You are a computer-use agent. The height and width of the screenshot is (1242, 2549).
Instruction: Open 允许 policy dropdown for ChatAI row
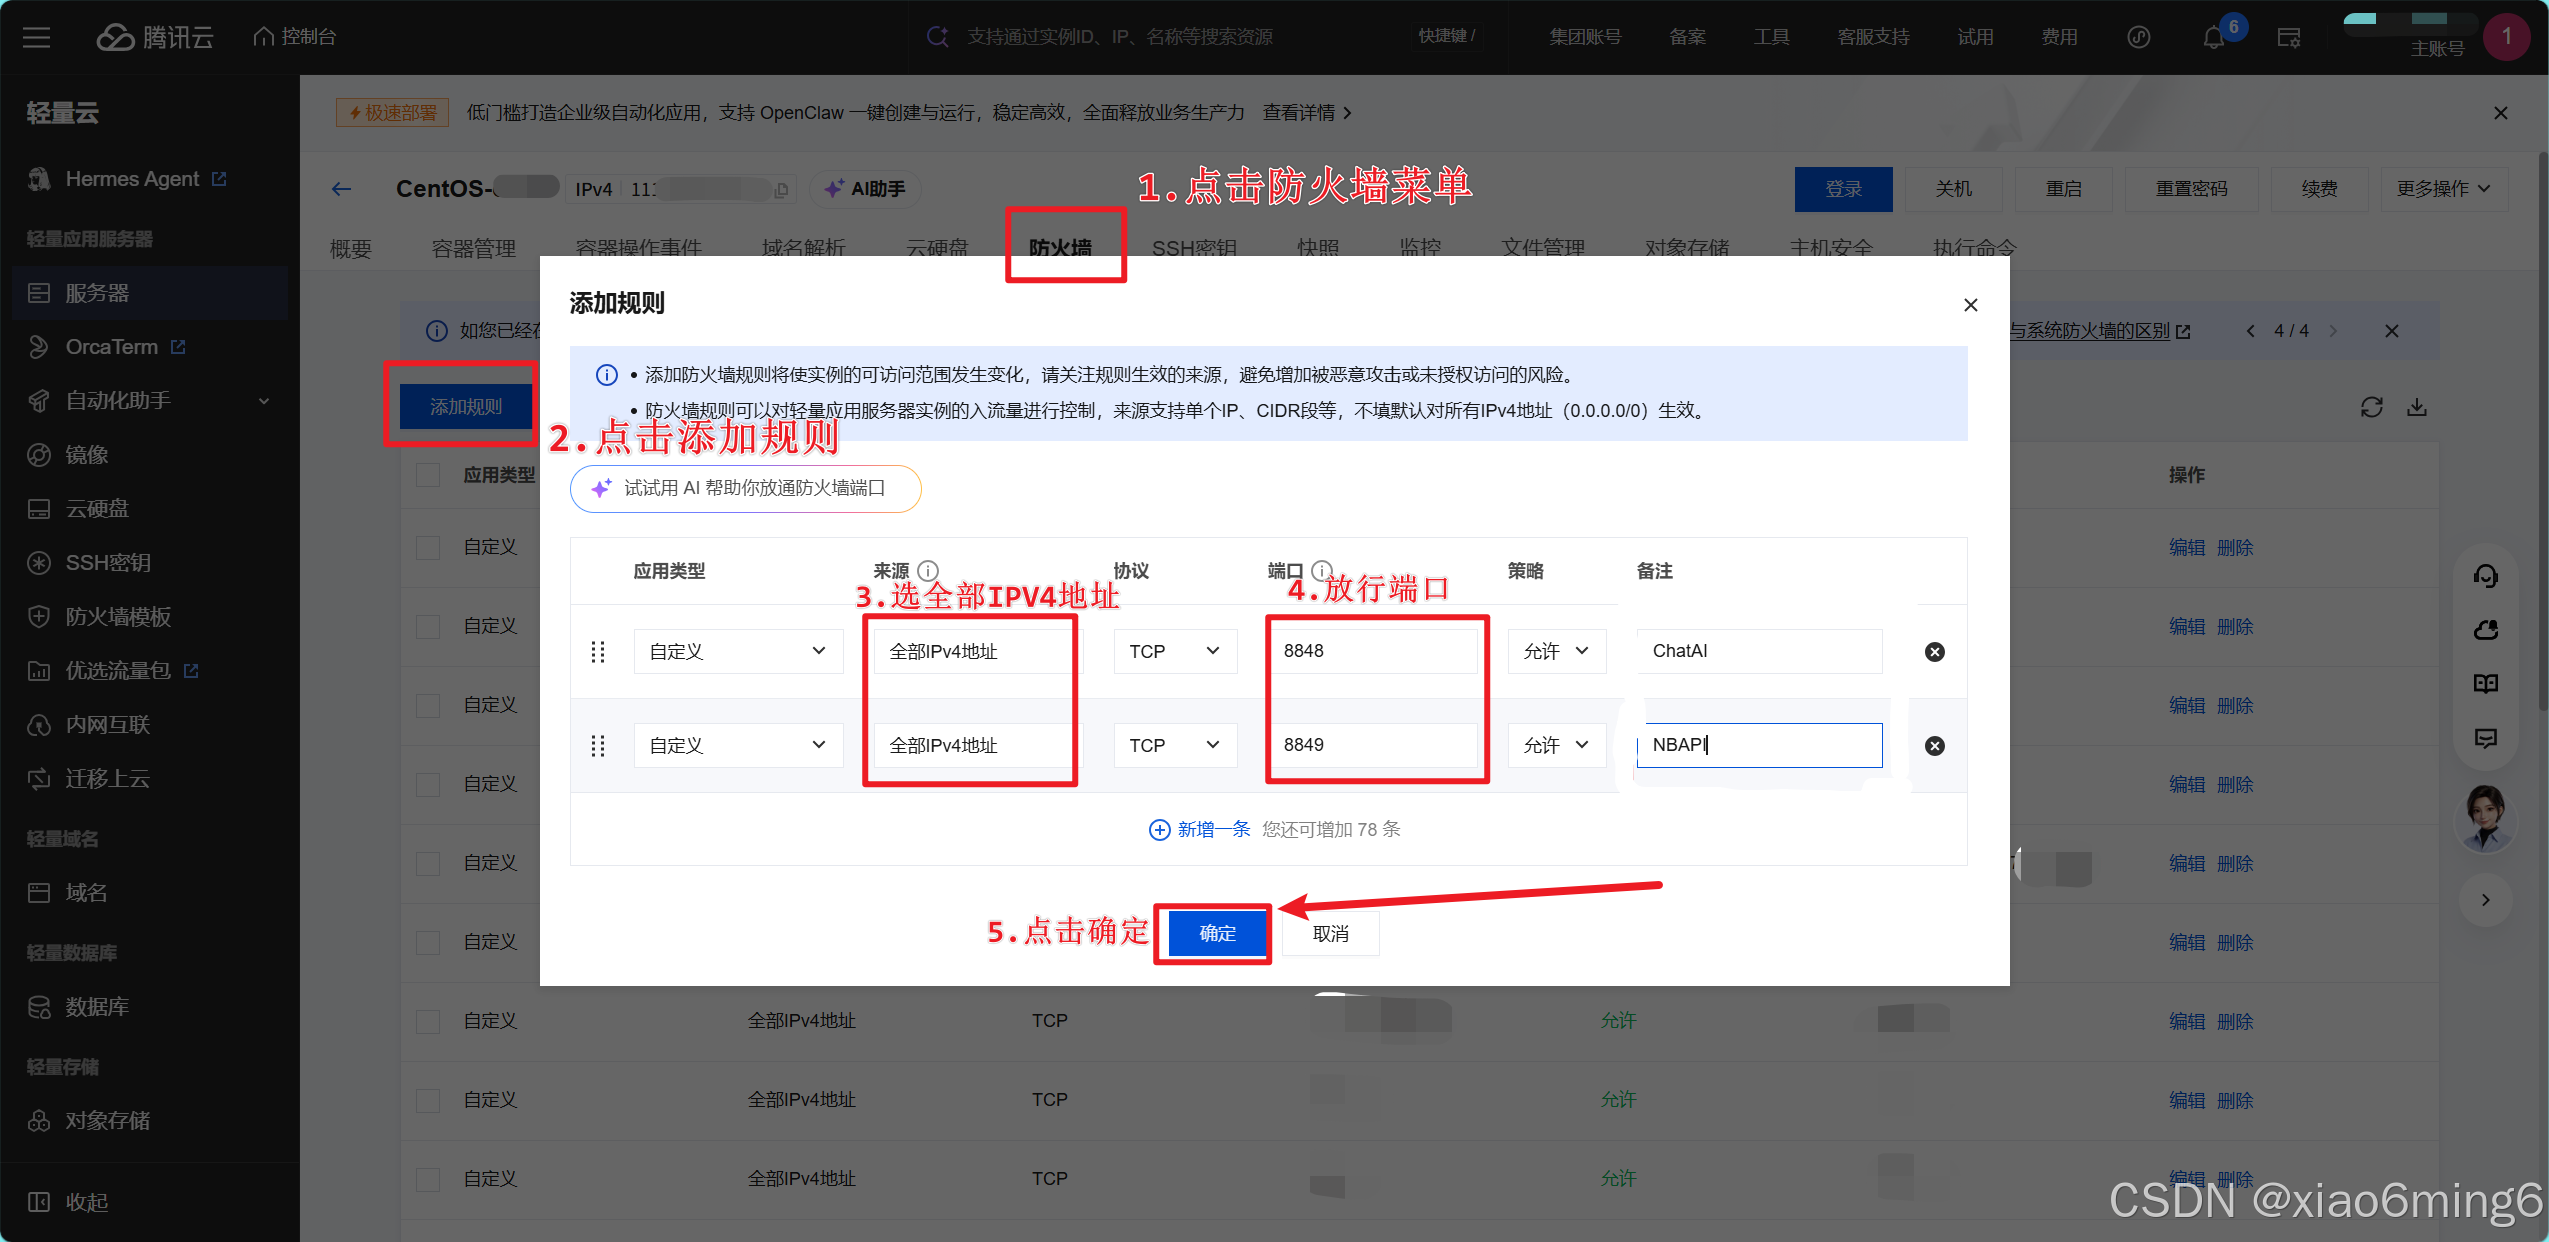(1556, 652)
